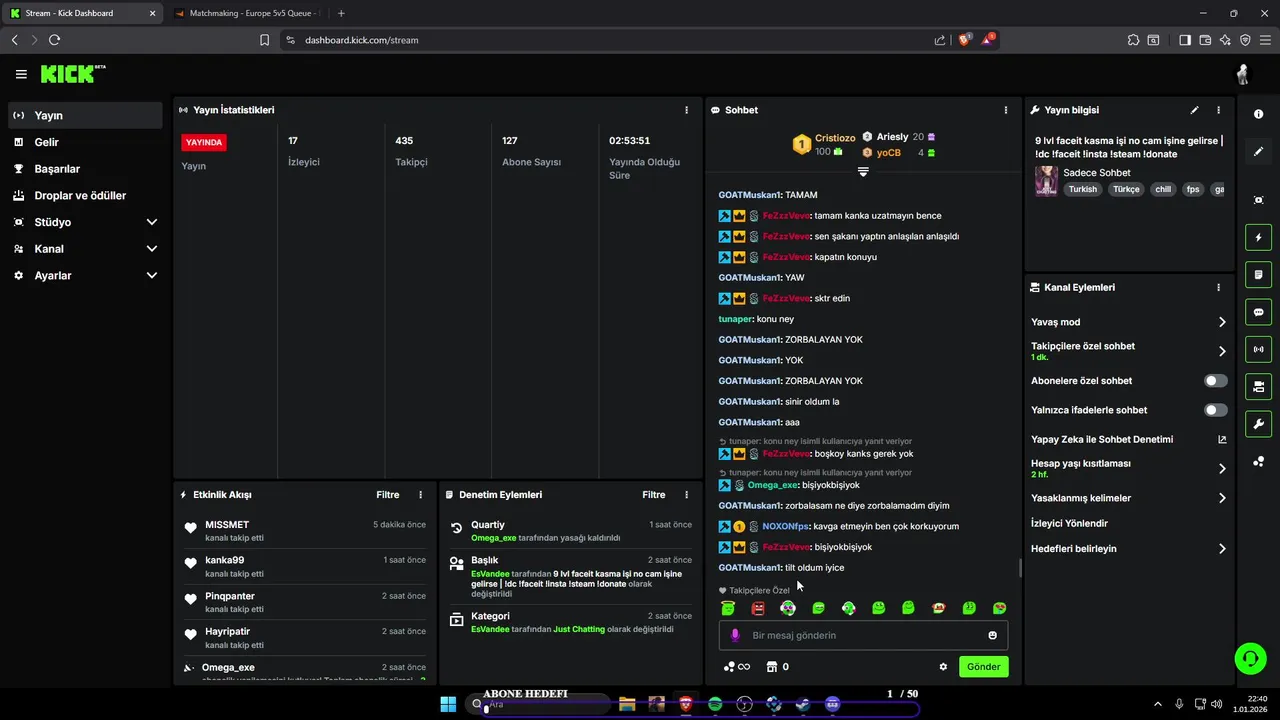The width and height of the screenshot is (1280, 720).
Task: Click the chat scrollbar thumb
Action: click(1020, 568)
